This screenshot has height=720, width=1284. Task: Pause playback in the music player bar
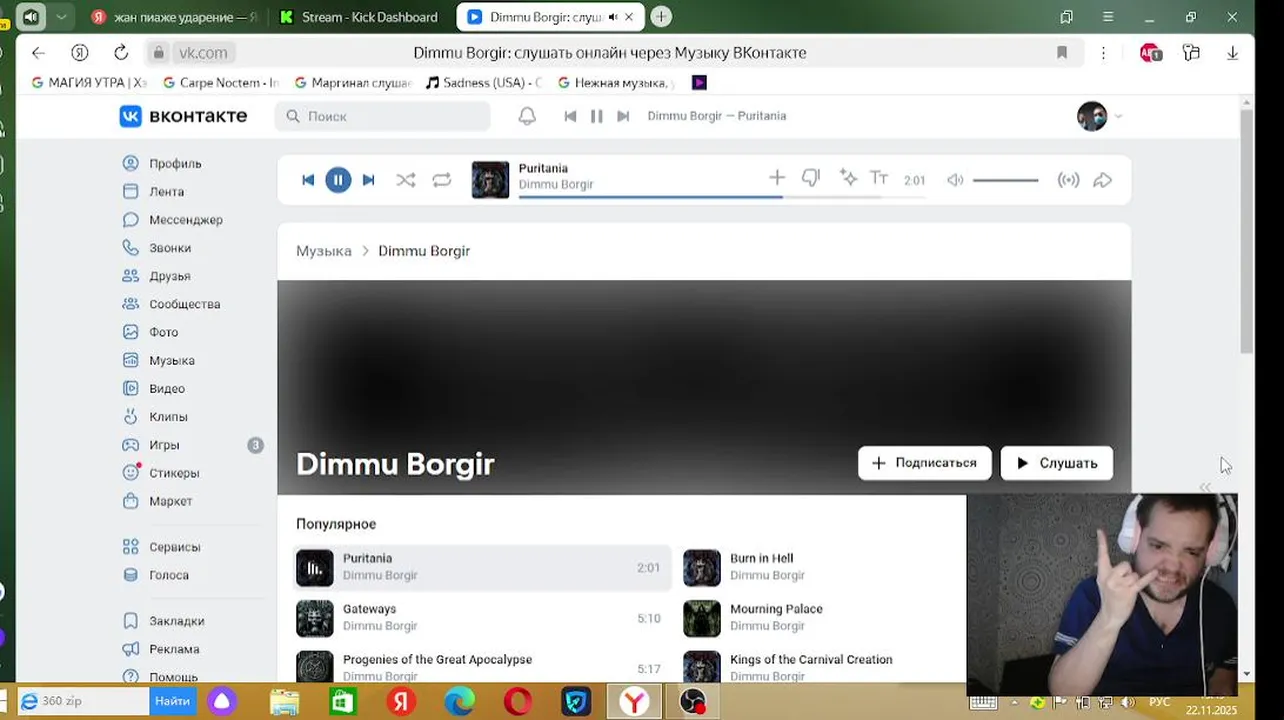338,180
